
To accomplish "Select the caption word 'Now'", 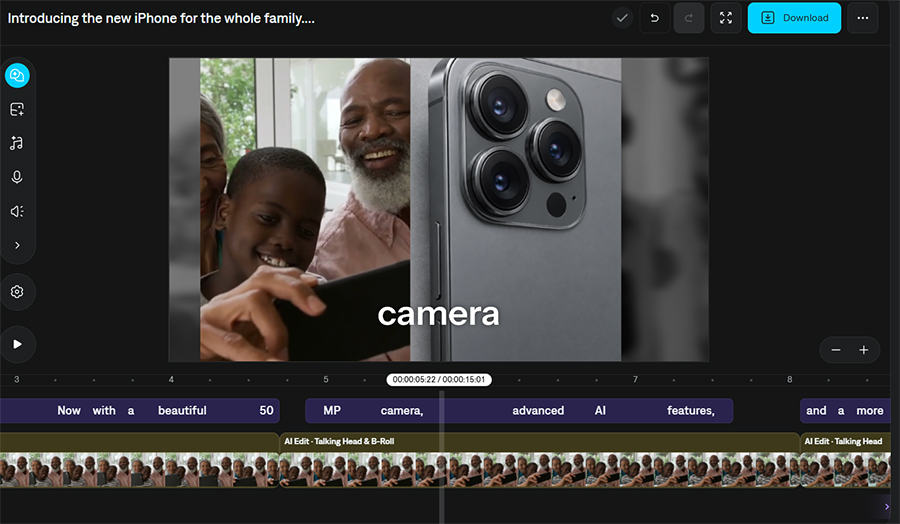I will coord(69,410).
